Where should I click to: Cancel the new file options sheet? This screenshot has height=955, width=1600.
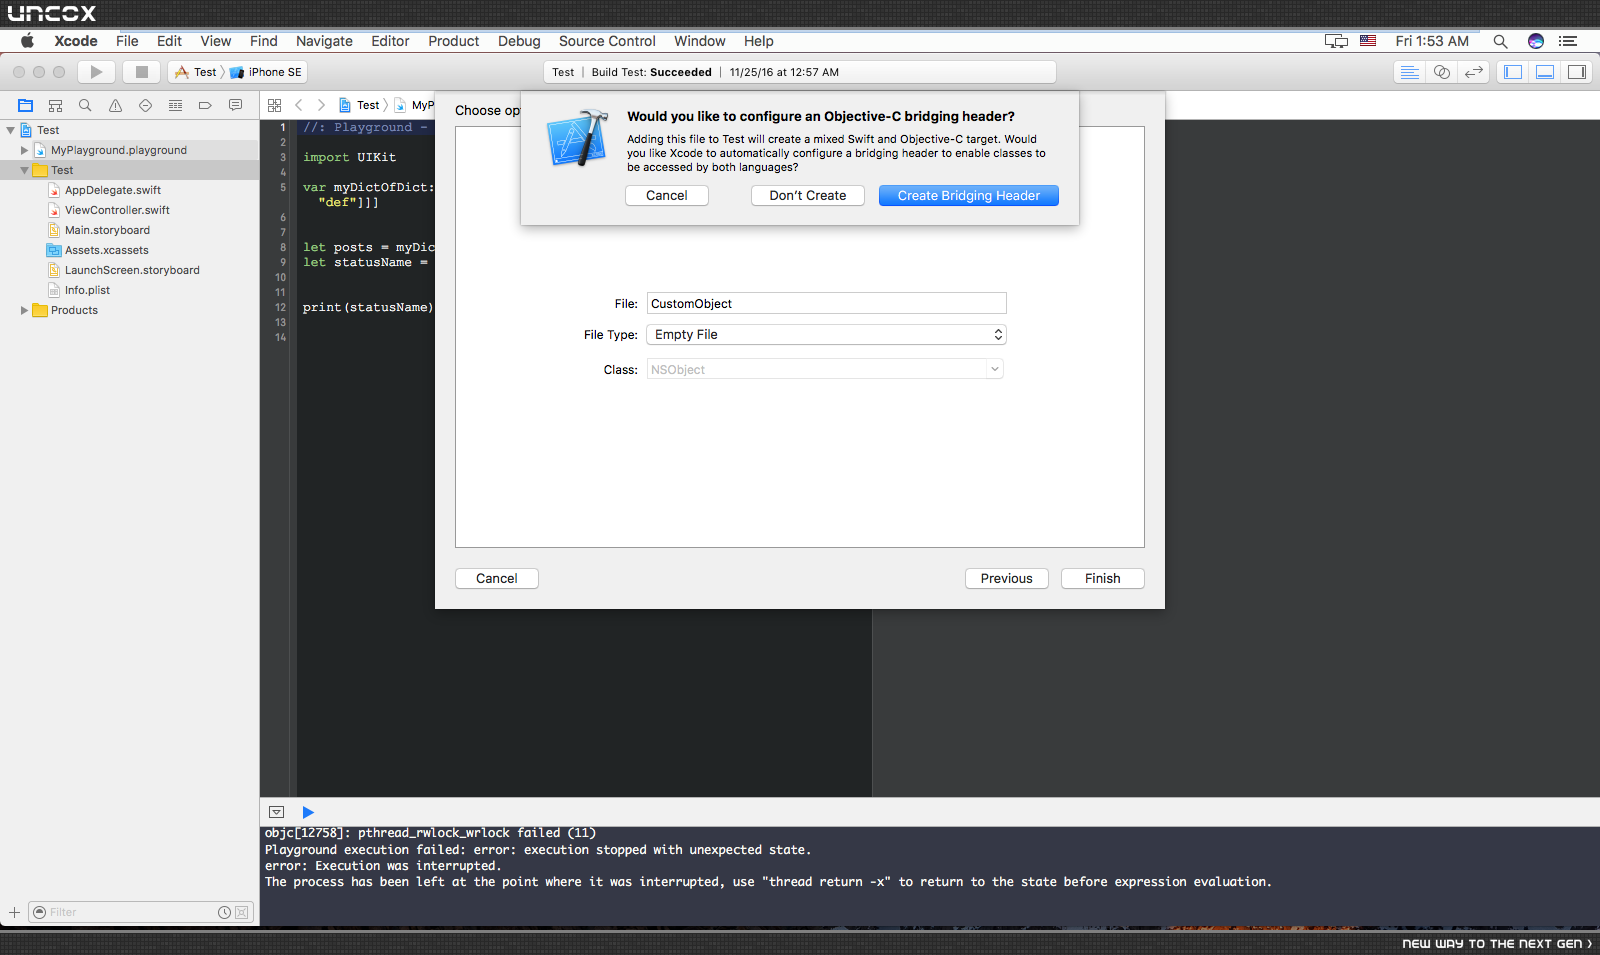click(497, 579)
